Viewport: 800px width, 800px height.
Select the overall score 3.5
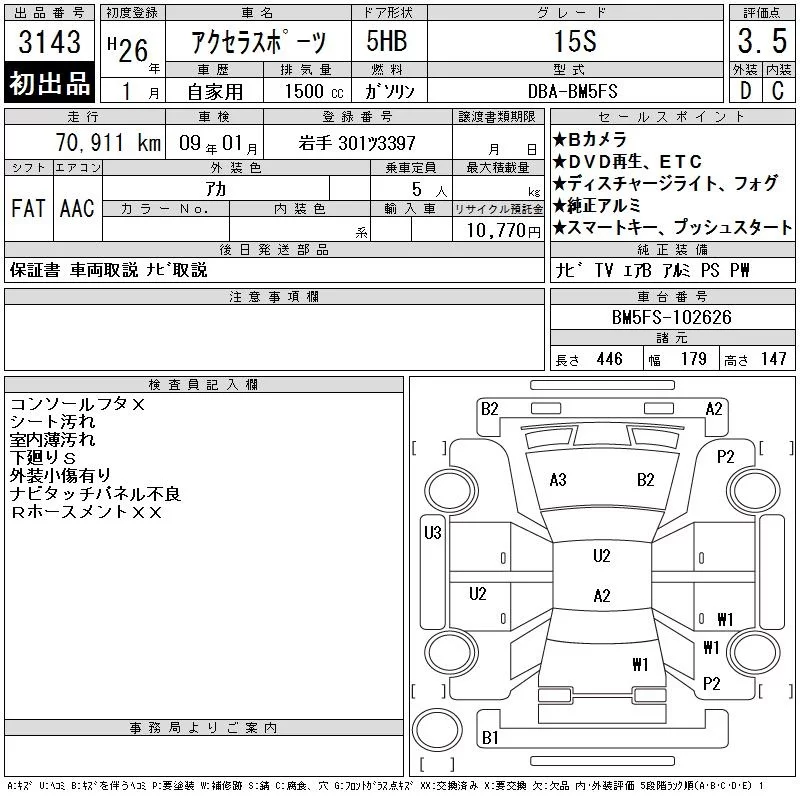pos(761,43)
